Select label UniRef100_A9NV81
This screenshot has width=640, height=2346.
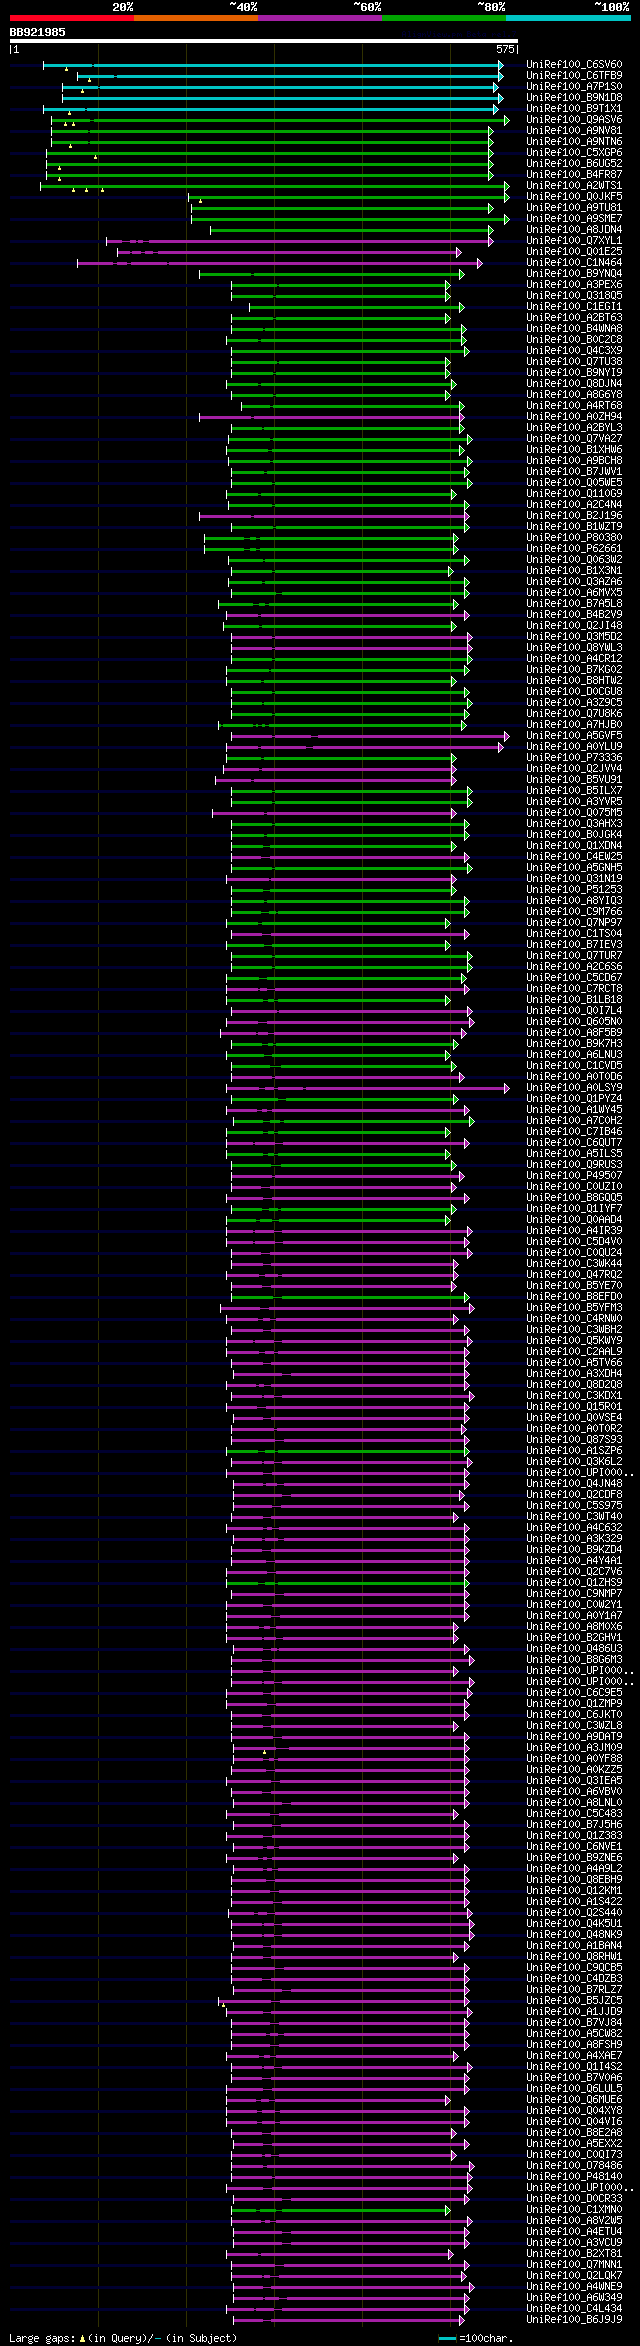574,131
